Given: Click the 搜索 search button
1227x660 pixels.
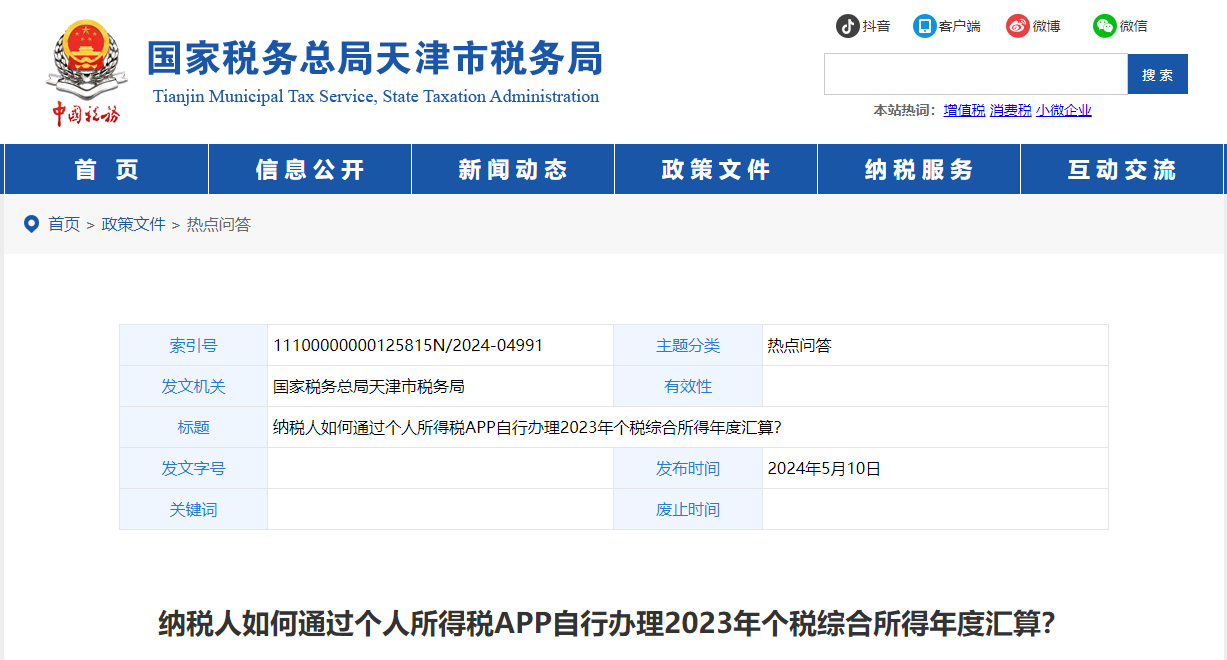Looking at the screenshot, I should [x=1157, y=74].
